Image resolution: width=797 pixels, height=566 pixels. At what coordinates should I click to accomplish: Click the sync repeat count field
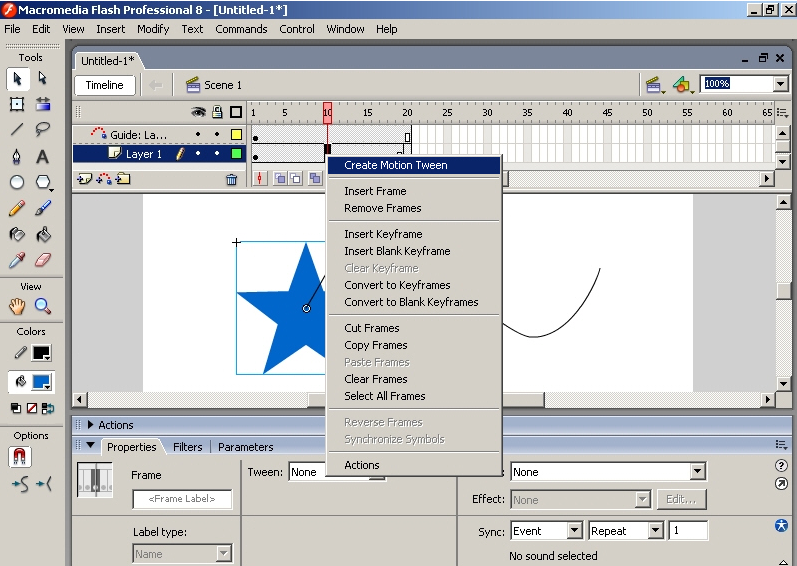click(x=688, y=530)
